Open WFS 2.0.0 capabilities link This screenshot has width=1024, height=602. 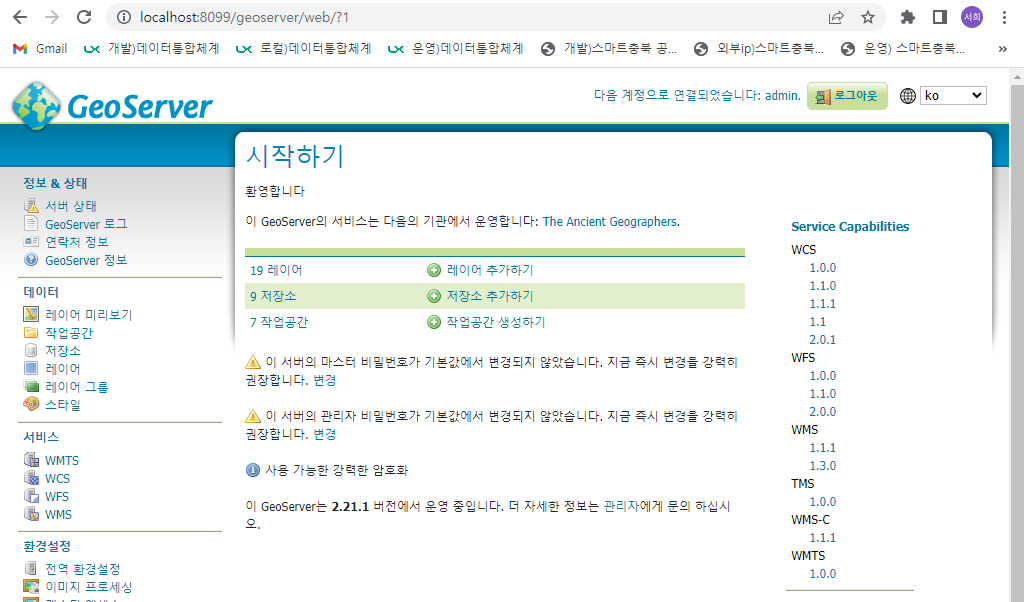pos(822,411)
